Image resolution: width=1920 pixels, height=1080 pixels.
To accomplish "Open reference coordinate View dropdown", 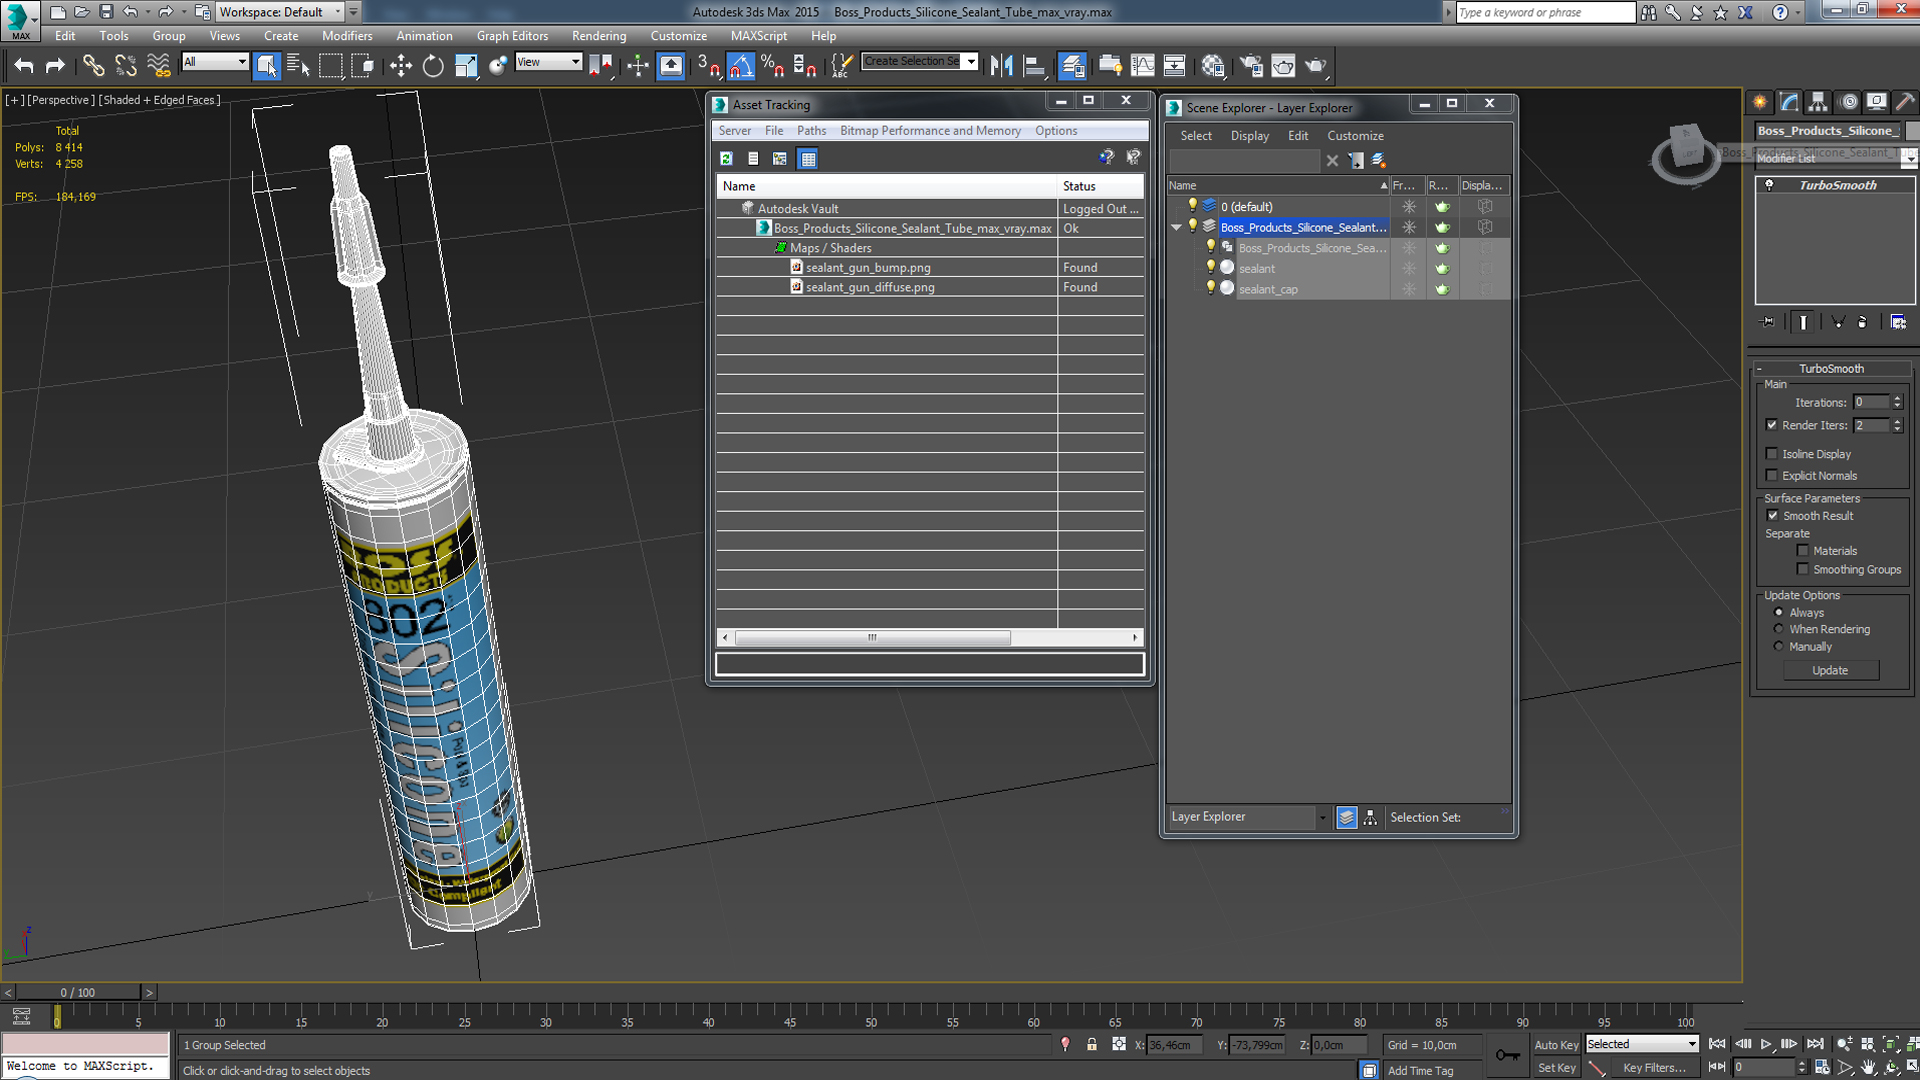I will coord(575,62).
